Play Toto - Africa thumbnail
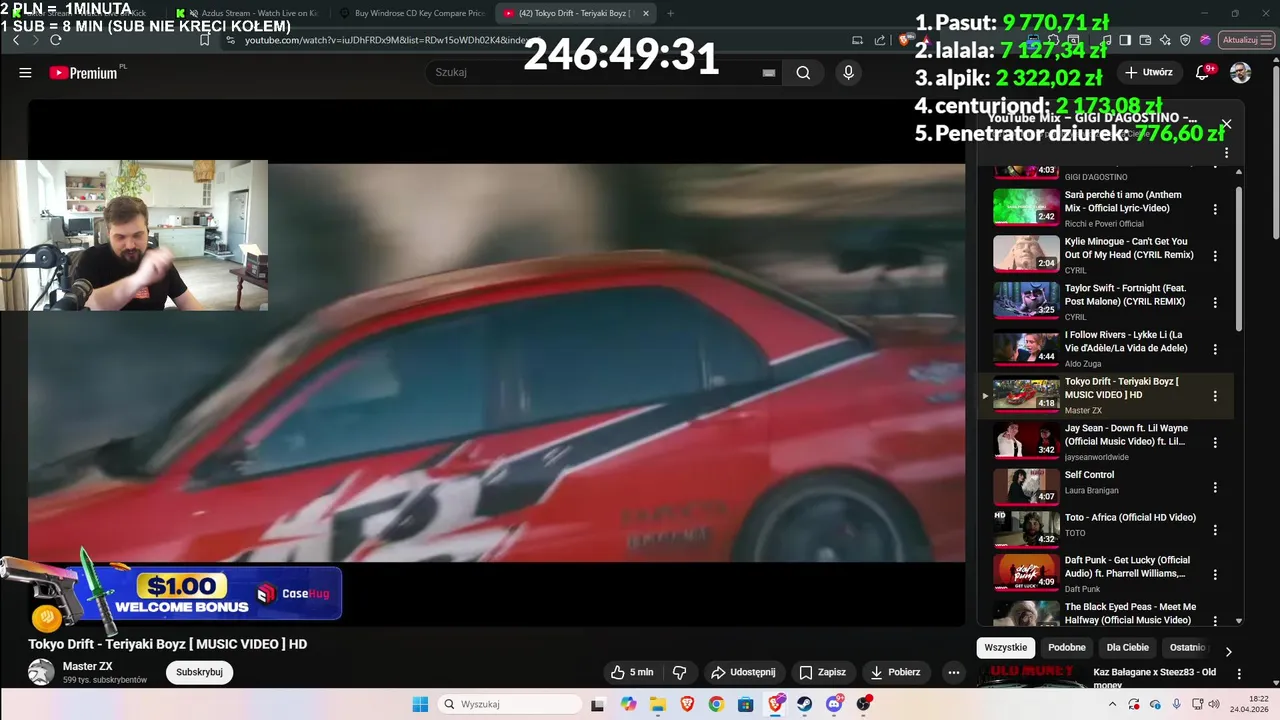Image resolution: width=1280 pixels, height=720 pixels. [x=1026, y=529]
